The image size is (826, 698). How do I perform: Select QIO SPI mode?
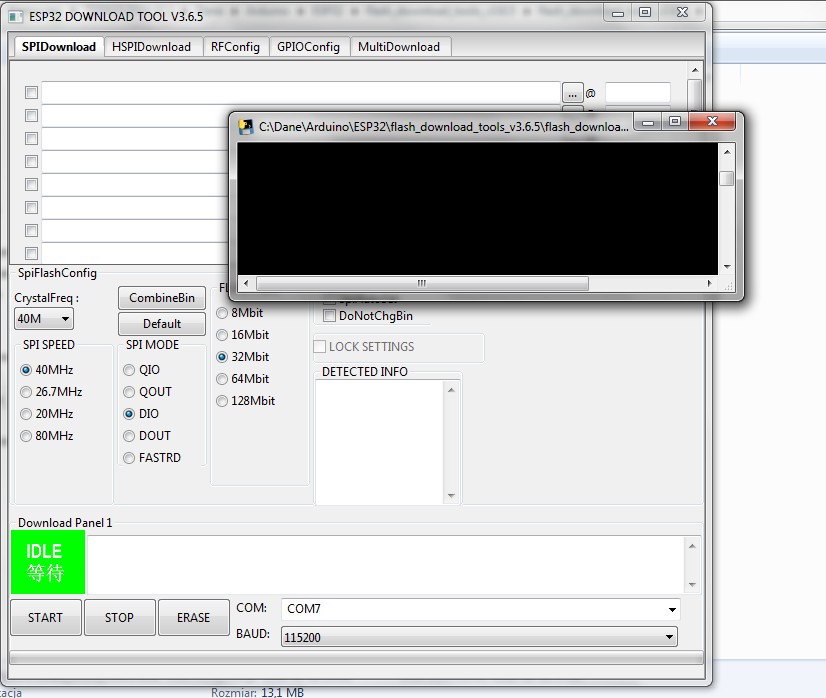pos(142,370)
